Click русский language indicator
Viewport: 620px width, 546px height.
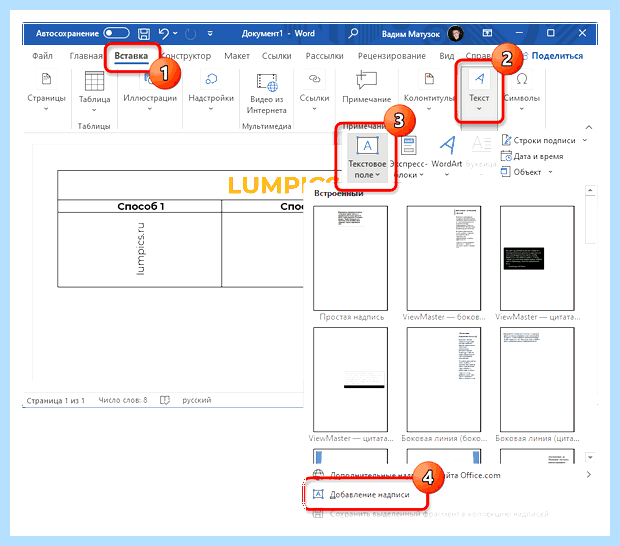point(197,400)
